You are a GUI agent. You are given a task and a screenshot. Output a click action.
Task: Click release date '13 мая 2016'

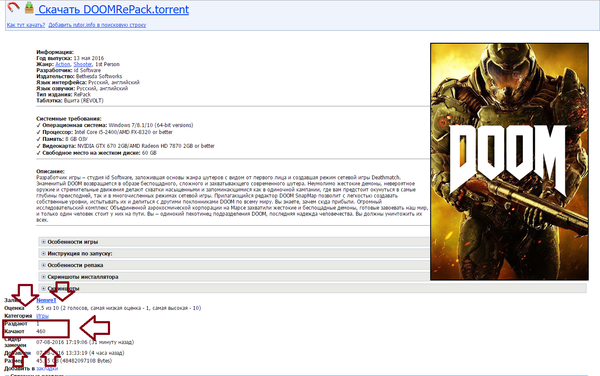pos(88,58)
